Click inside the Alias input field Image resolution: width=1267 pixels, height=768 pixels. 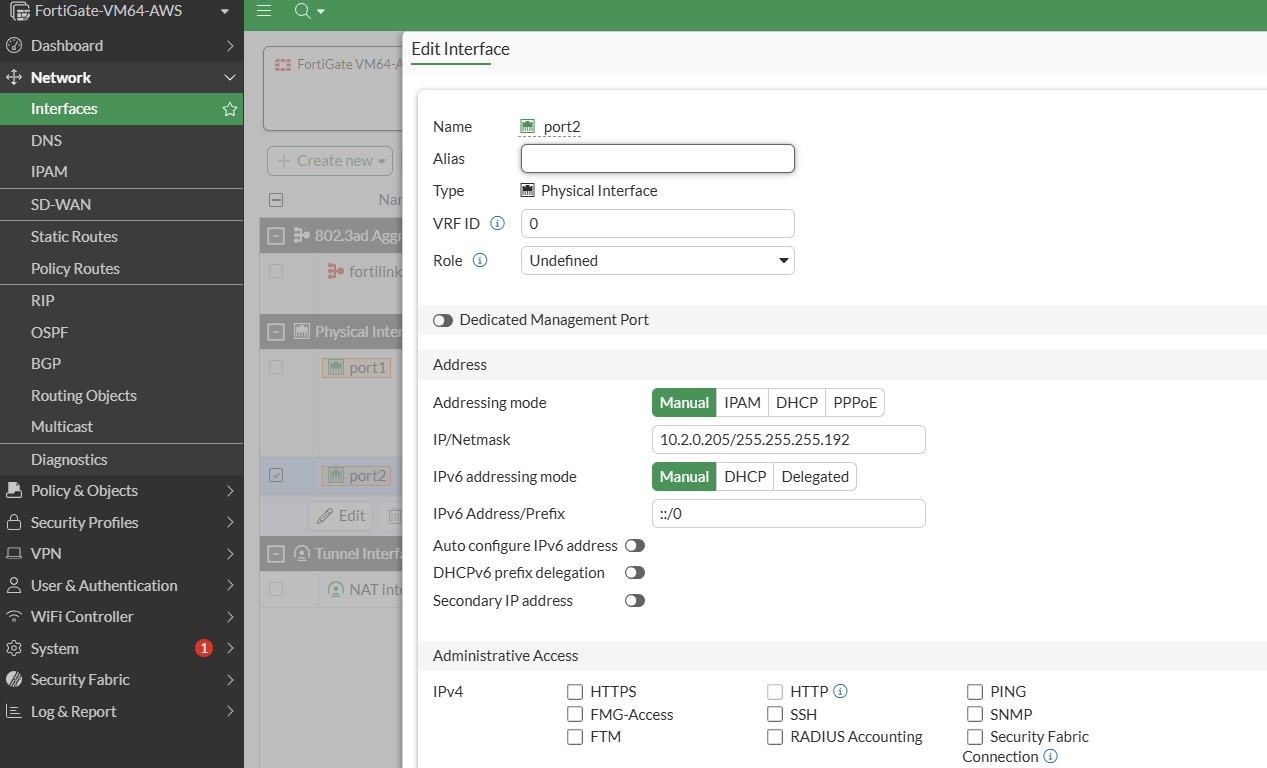tap(657, 158)
